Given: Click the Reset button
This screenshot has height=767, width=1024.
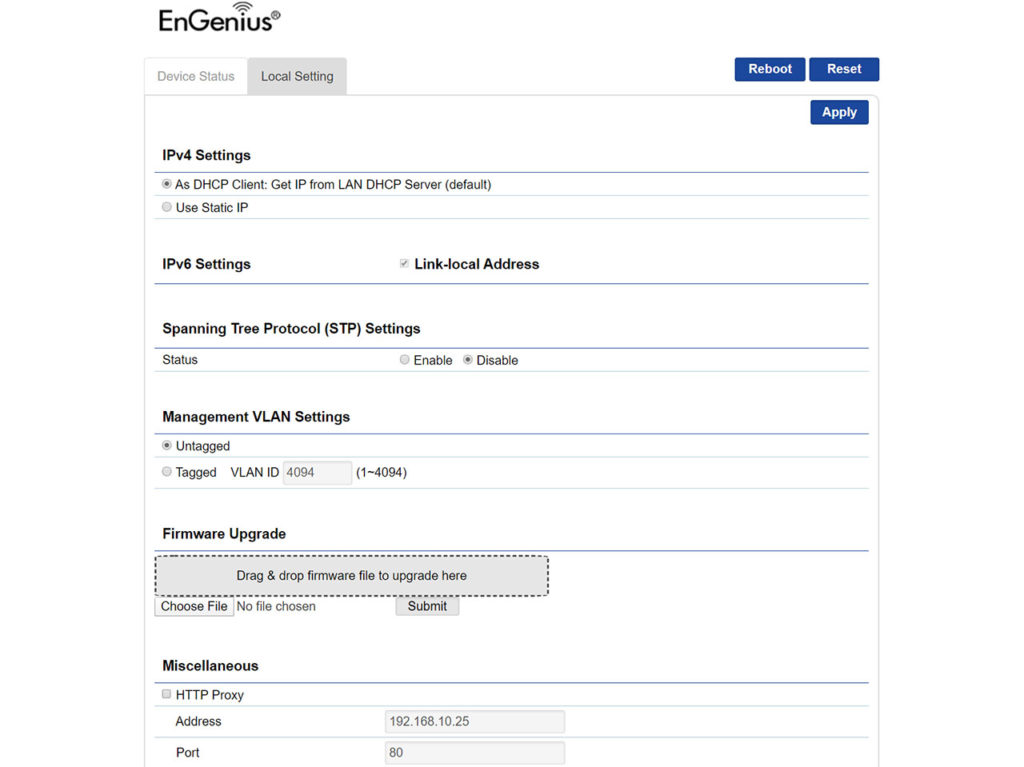Looking at the screenshot, I should (x=843, y=68).
